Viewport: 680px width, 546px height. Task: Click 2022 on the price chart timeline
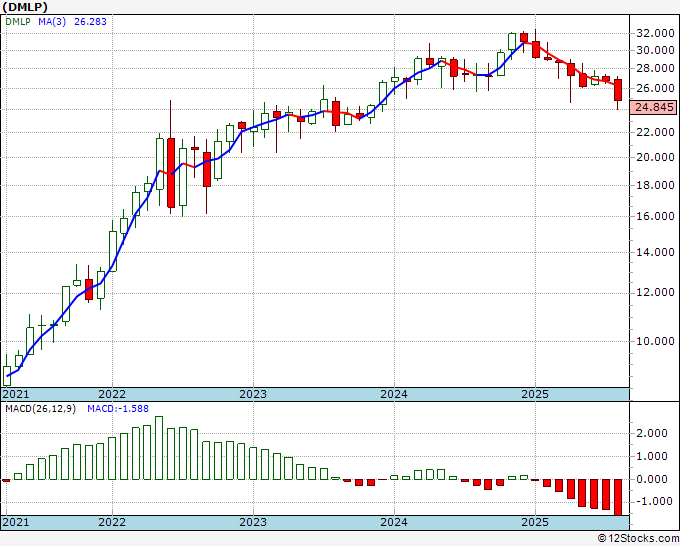coord(112,394)
